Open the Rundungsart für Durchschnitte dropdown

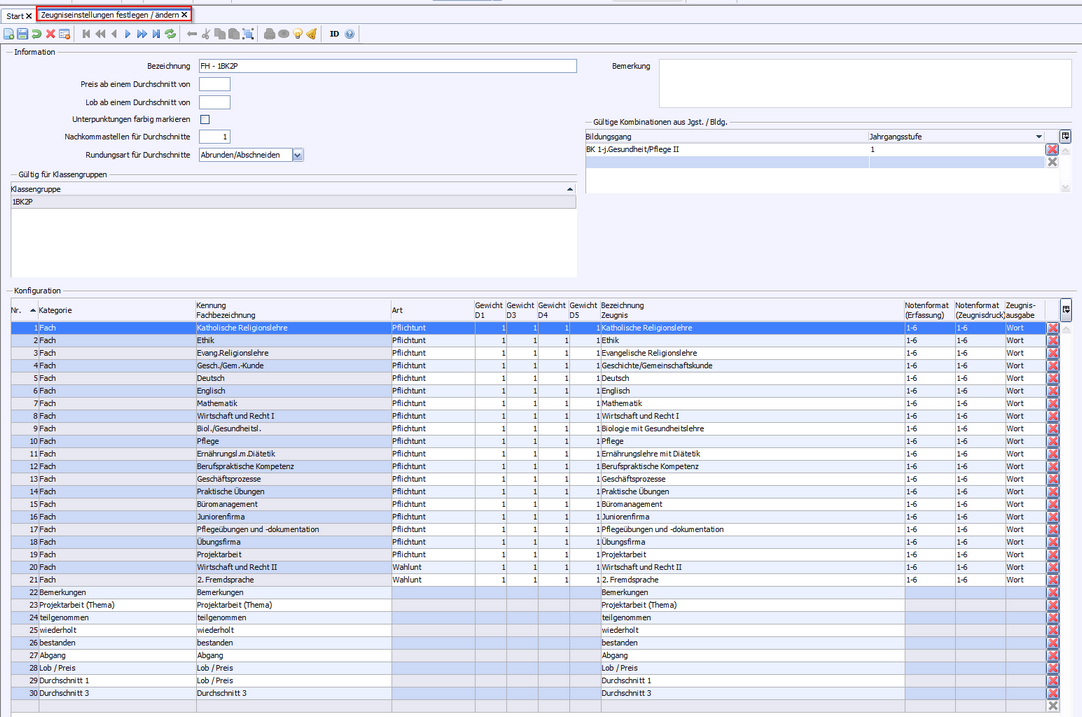tap(298, 155)
